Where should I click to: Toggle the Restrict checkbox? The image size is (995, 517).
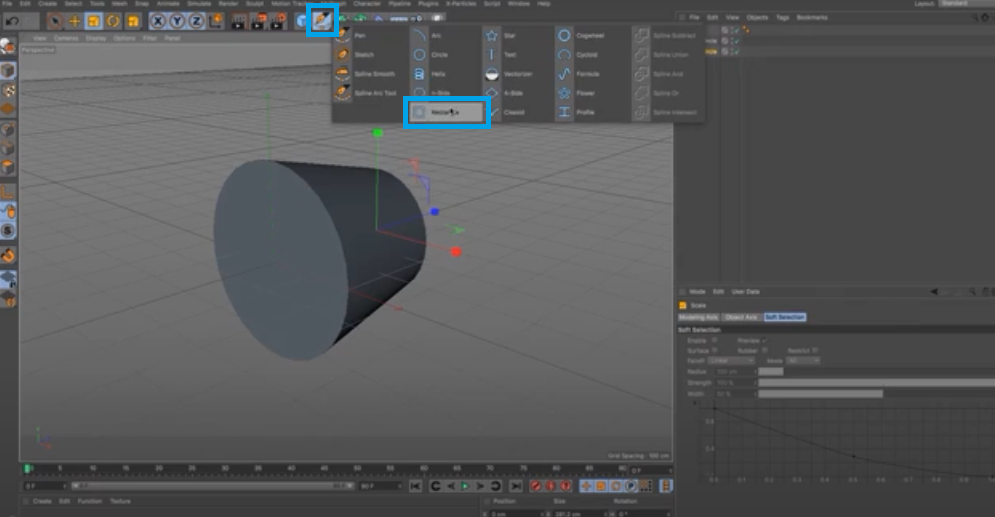(x=815, y=350)
